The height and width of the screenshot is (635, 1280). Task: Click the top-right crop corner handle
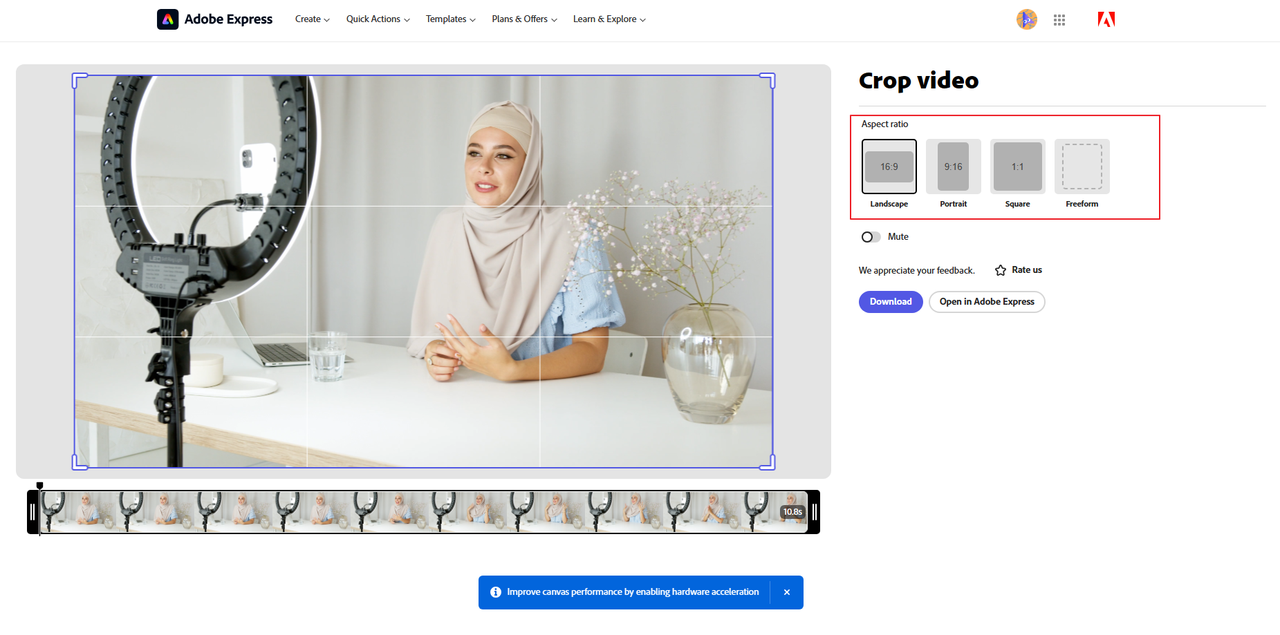pyautogui.click(x=767, y=80)
